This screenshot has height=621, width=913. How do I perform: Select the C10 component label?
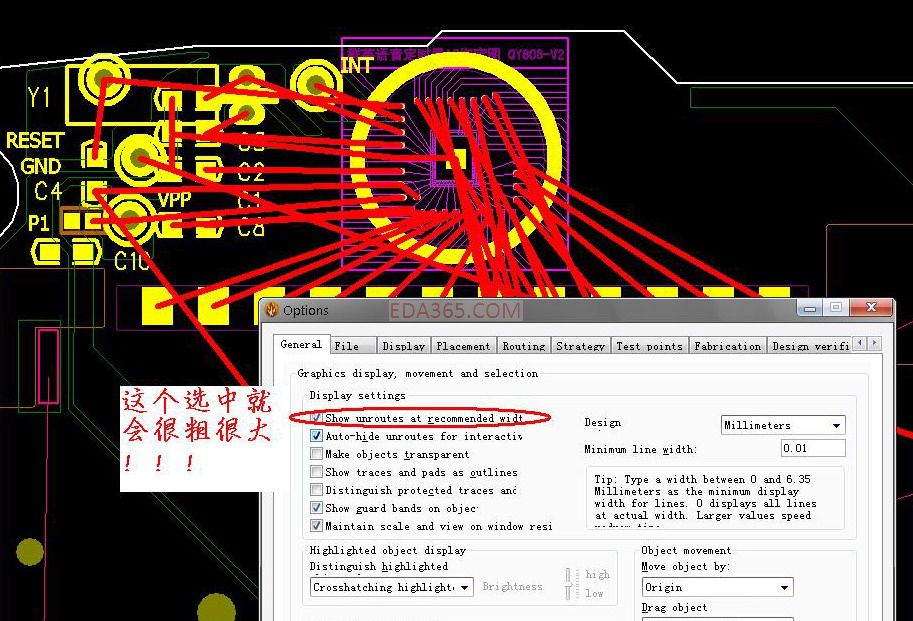coord(132,261)
